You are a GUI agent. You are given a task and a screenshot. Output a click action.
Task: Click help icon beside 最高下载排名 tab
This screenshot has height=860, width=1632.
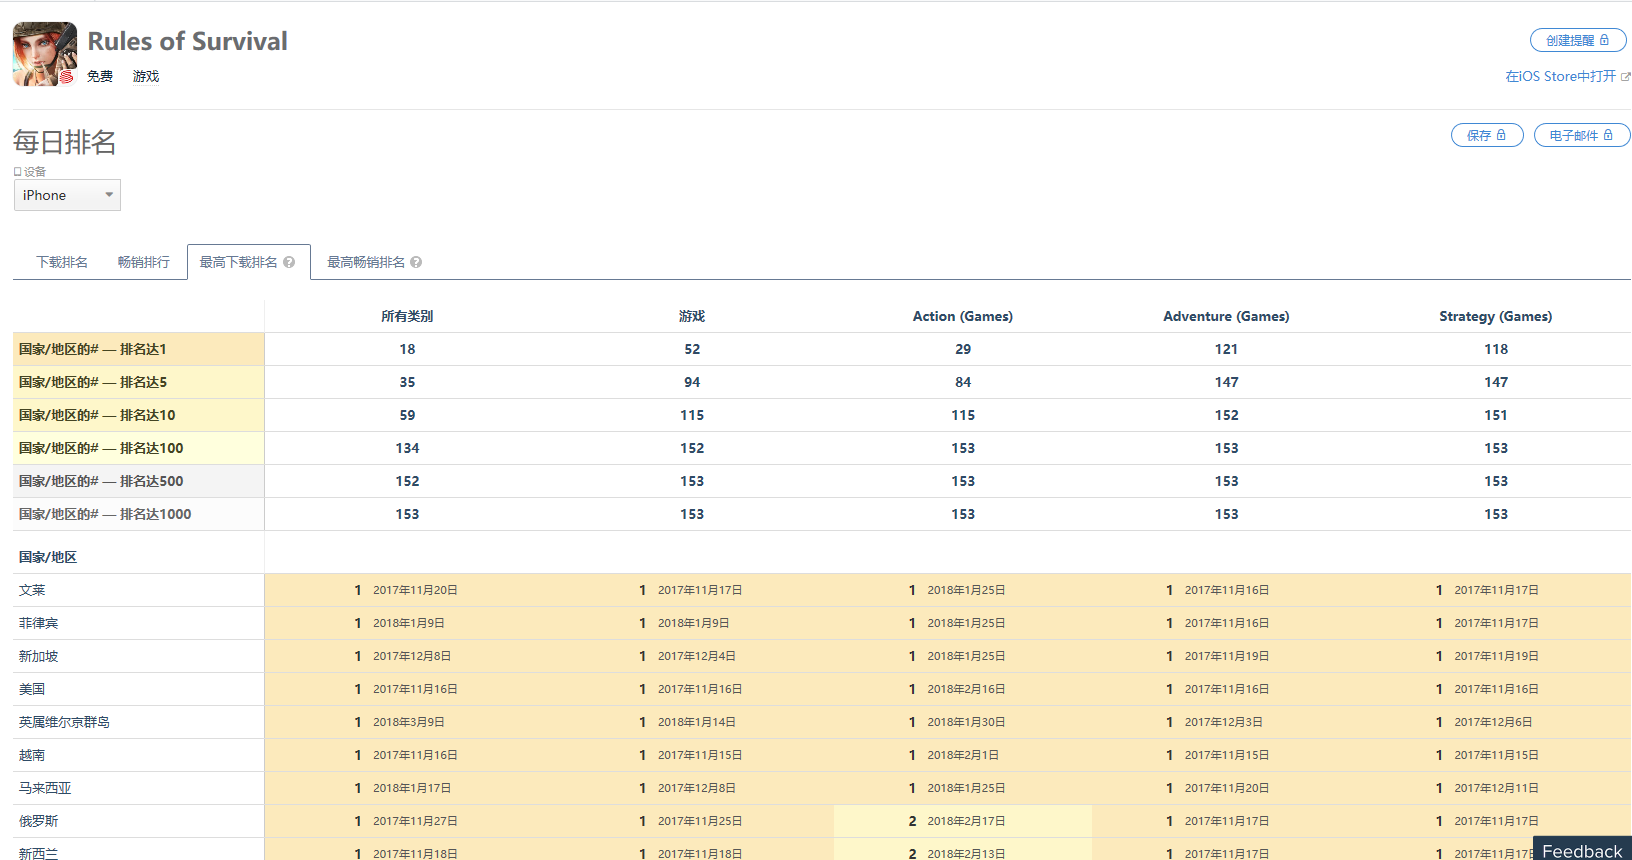(x=289, y=262)
